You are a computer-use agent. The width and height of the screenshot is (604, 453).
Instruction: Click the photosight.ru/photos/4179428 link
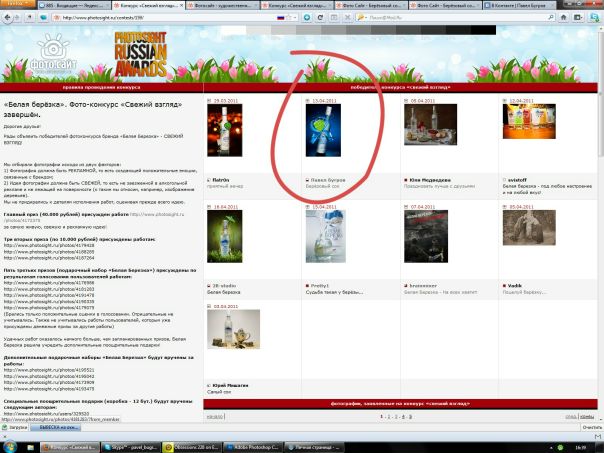click(49, 245)
